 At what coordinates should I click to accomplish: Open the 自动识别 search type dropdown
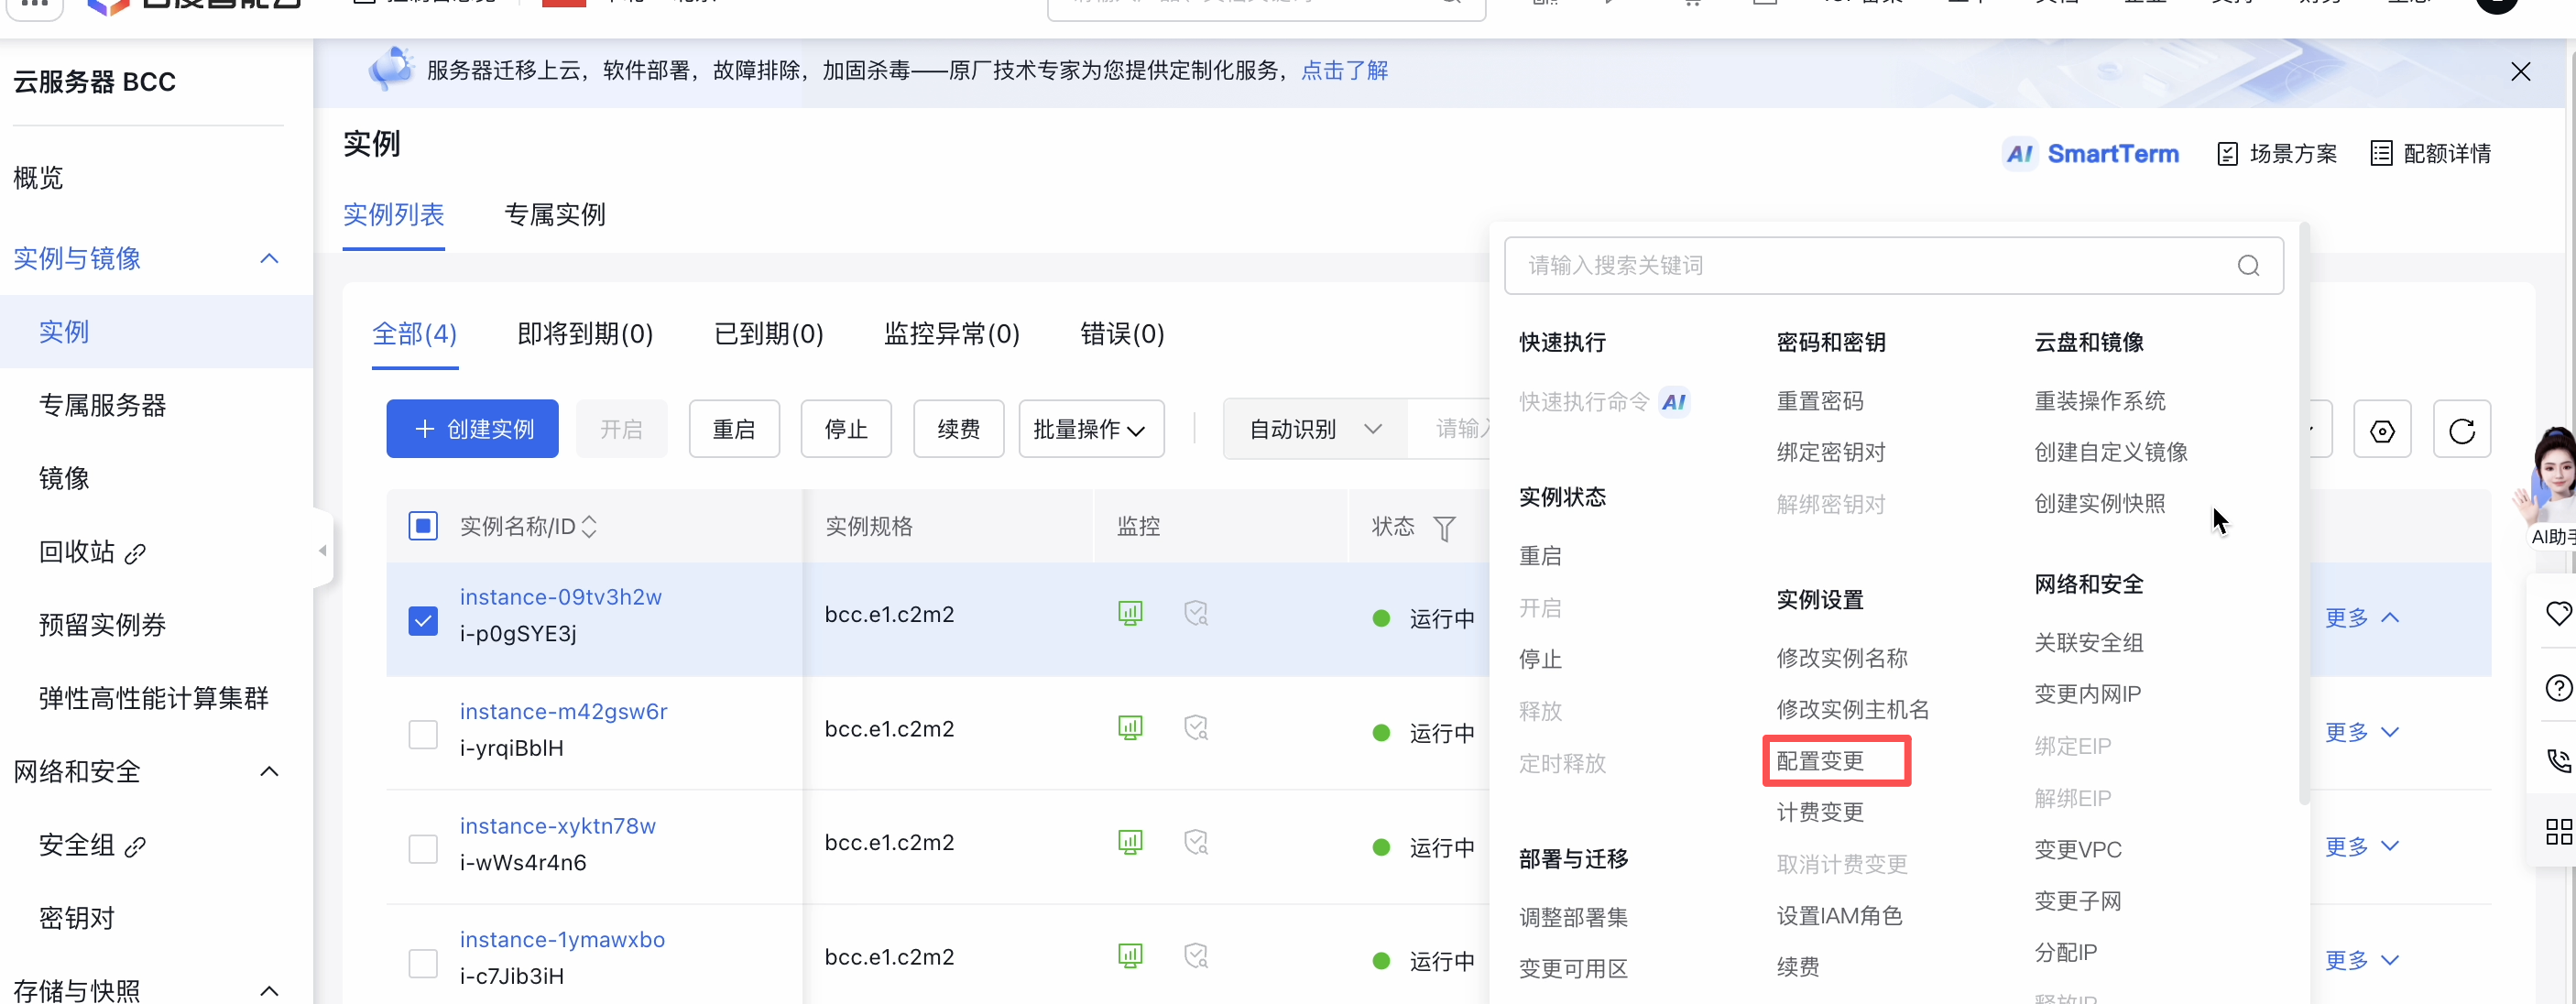[x=1314, y=430]
